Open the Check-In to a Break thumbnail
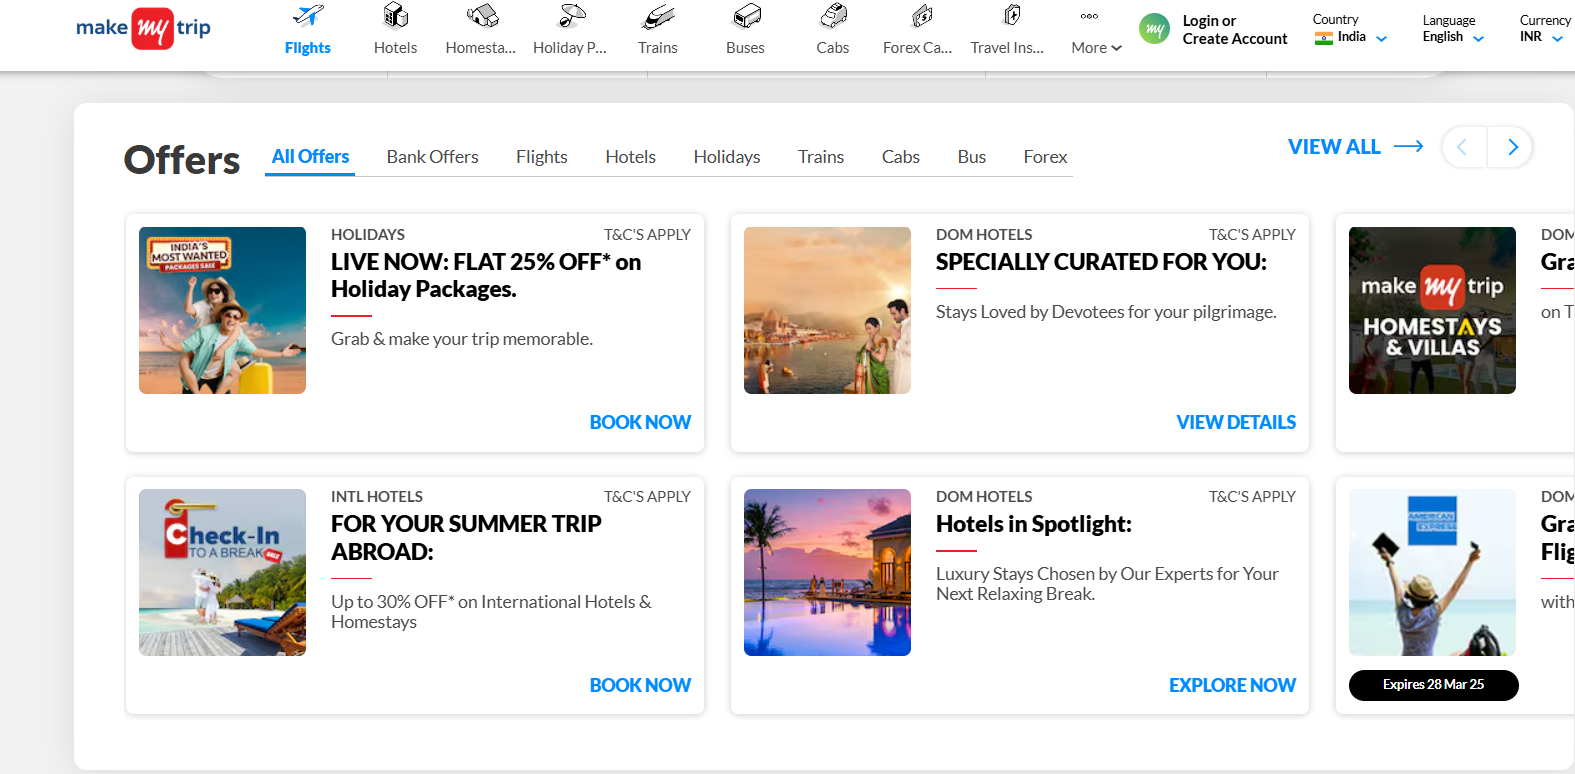1575x774 pixels. tap(222, 572)
